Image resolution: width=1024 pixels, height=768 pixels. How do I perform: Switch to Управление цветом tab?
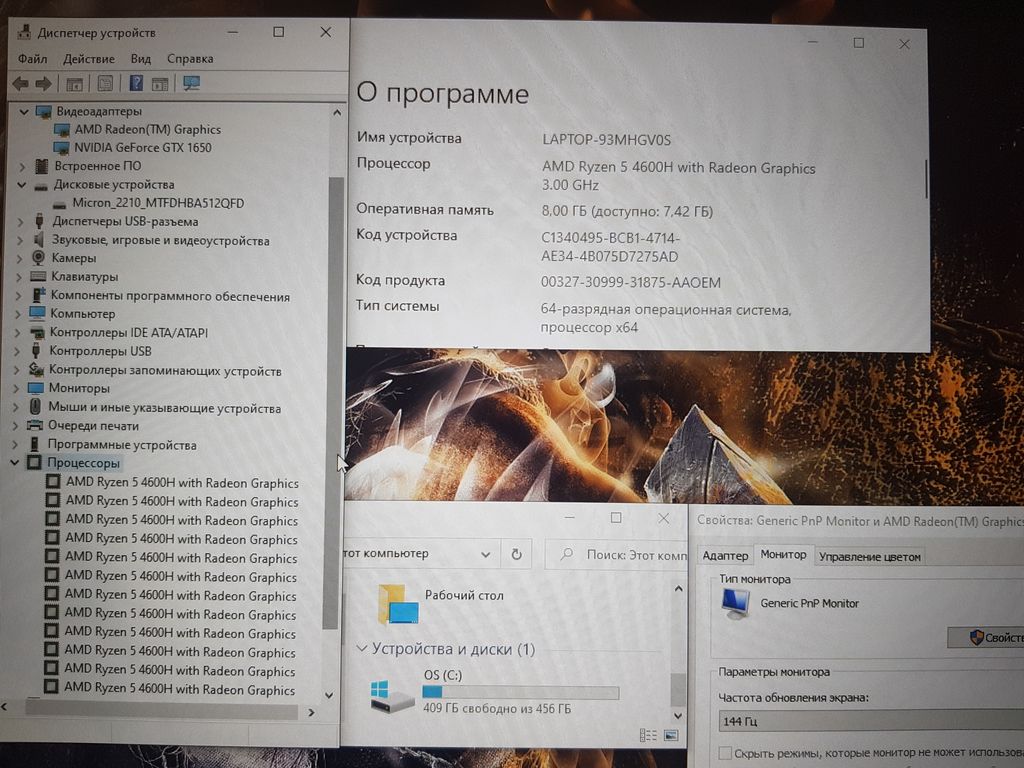(869, 556)
